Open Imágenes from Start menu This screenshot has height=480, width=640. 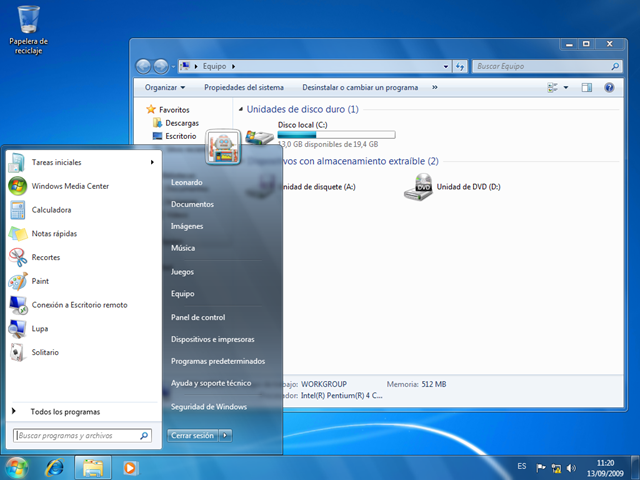pos(187,226)
